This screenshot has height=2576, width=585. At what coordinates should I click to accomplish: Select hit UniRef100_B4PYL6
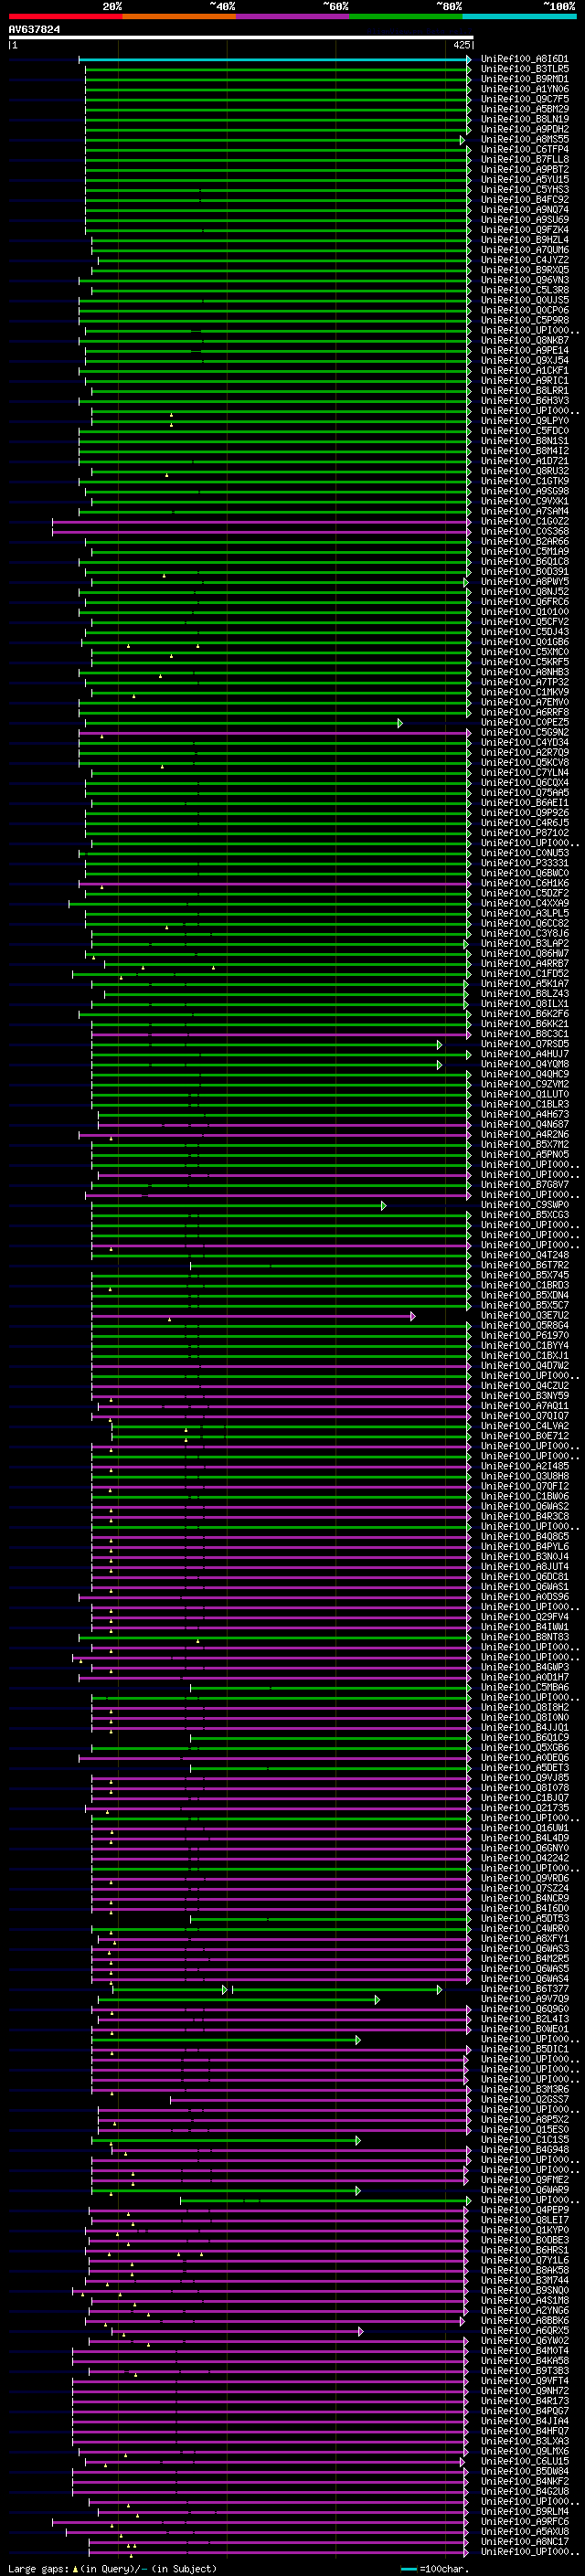(524, 1547)
